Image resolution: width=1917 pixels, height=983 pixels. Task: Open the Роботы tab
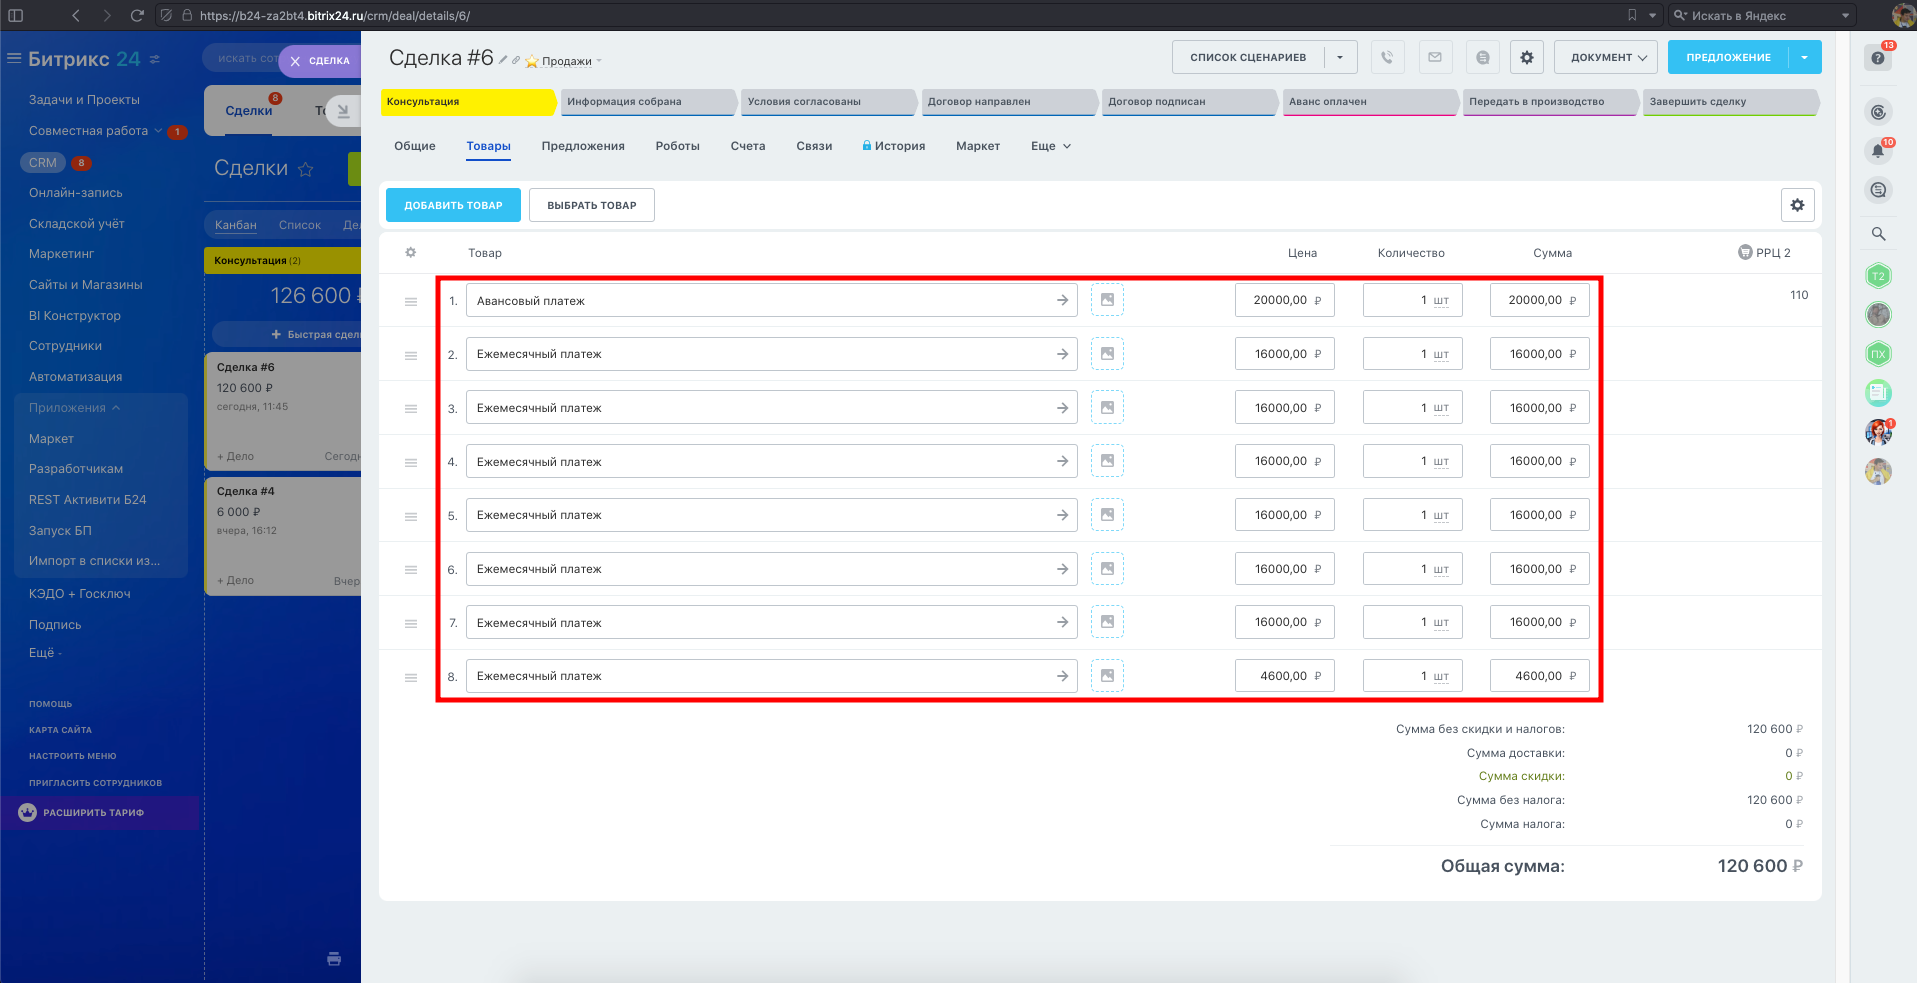[677, 146]
